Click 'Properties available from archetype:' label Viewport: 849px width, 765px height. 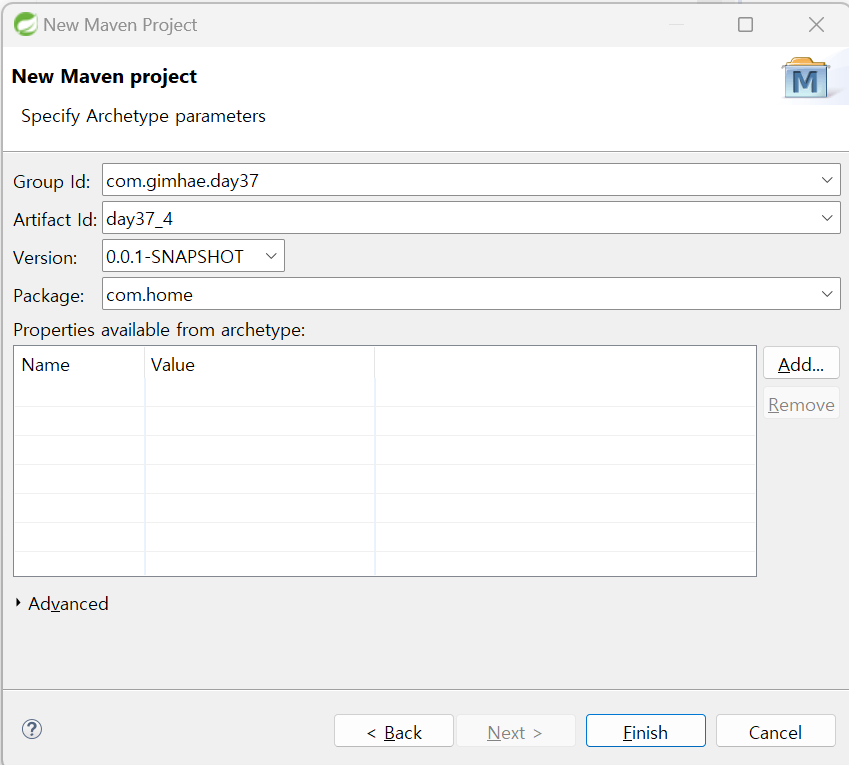pos(159,330)
